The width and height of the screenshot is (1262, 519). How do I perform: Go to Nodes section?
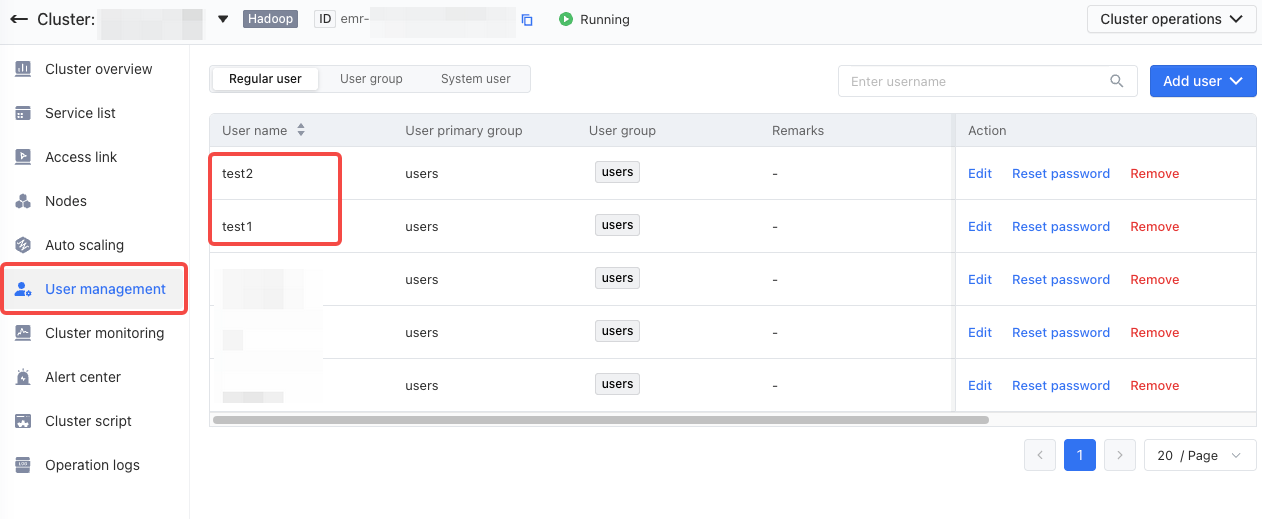(x=66, y=201)
